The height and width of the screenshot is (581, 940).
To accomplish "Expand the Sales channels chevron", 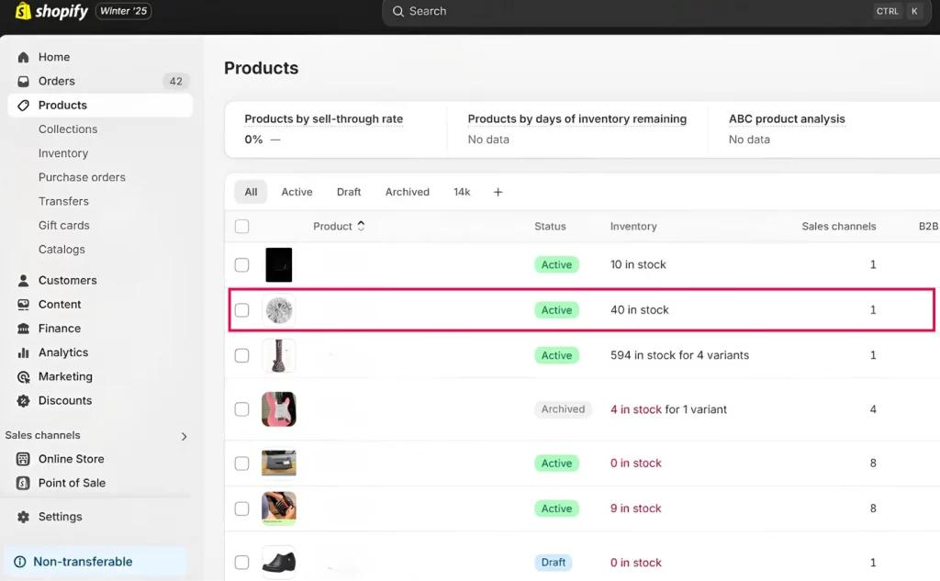I will 184,436.
